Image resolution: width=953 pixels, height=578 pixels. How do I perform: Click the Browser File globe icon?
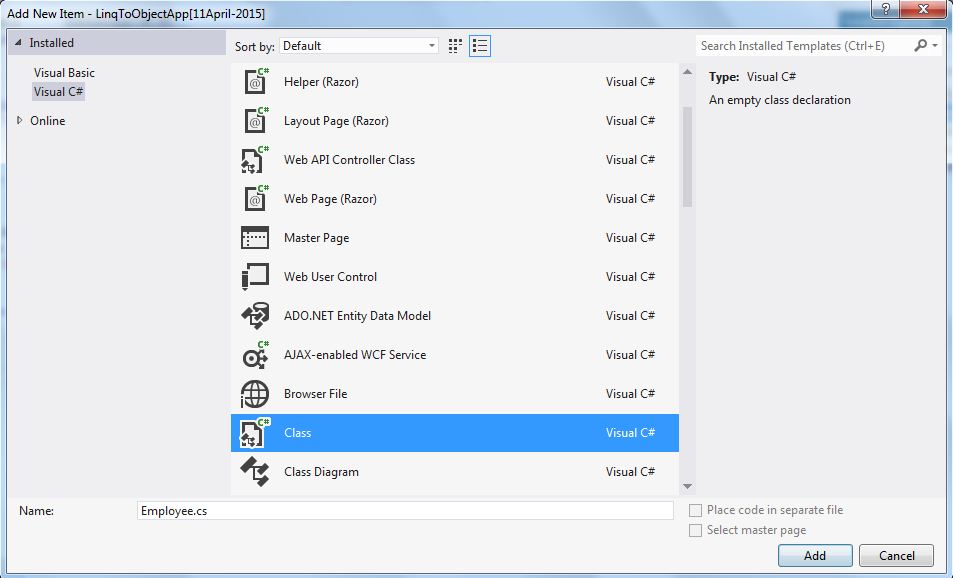[x=256, y=394]
